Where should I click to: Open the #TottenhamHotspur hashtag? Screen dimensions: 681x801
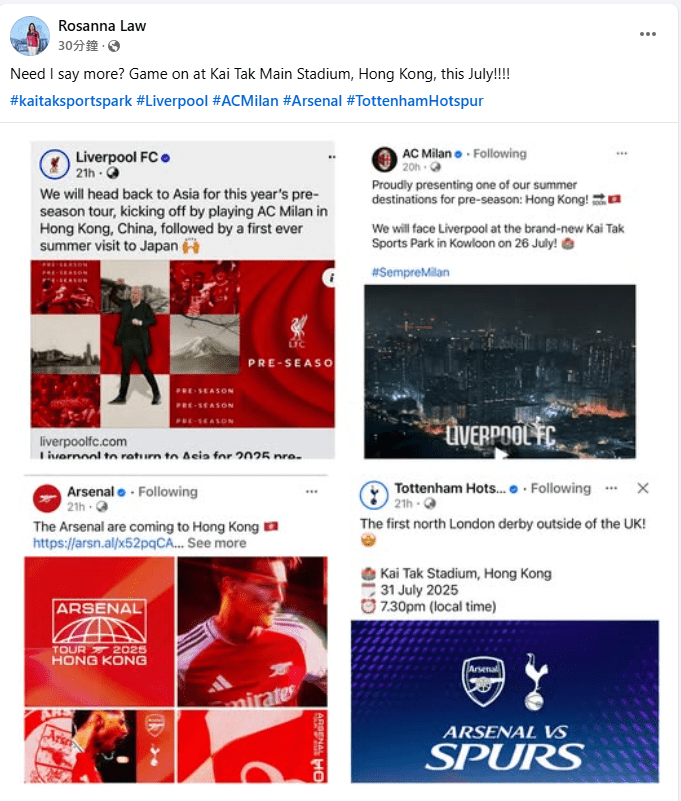coord(414,101)
